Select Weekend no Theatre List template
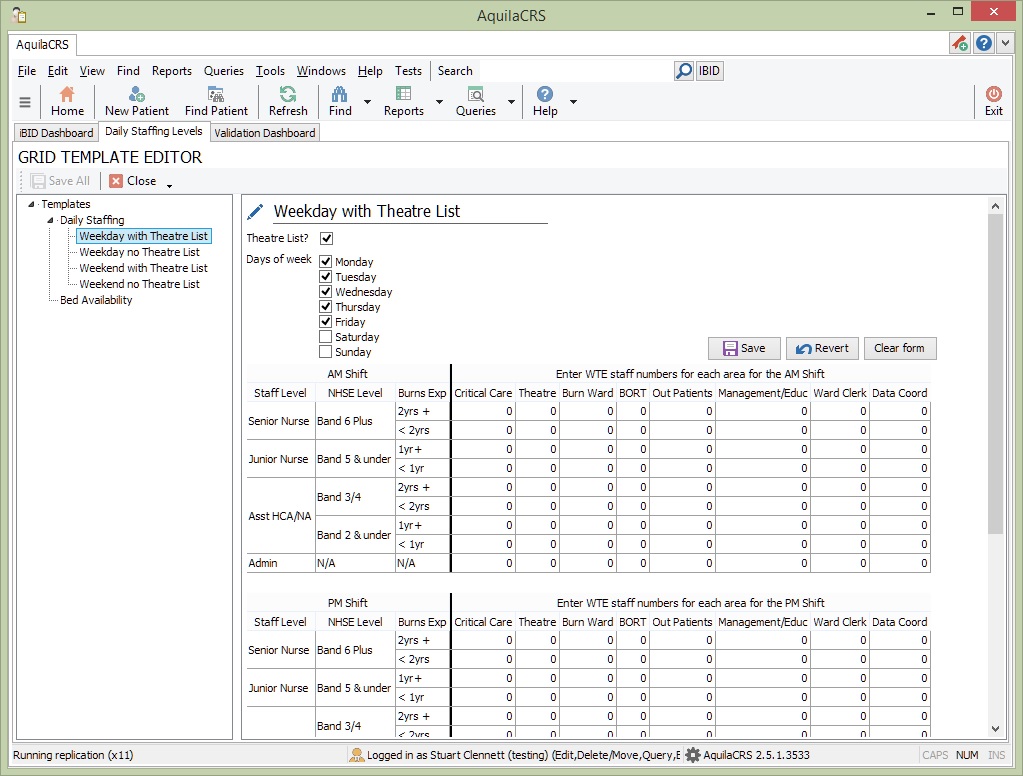Screen dimensions: 1023x776 coord(139,284)
